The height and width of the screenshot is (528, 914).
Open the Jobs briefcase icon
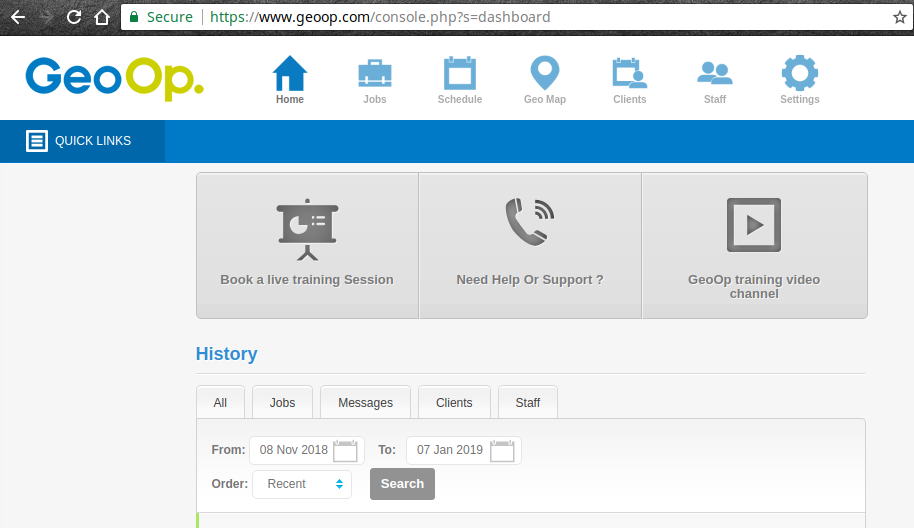(375, 73)
